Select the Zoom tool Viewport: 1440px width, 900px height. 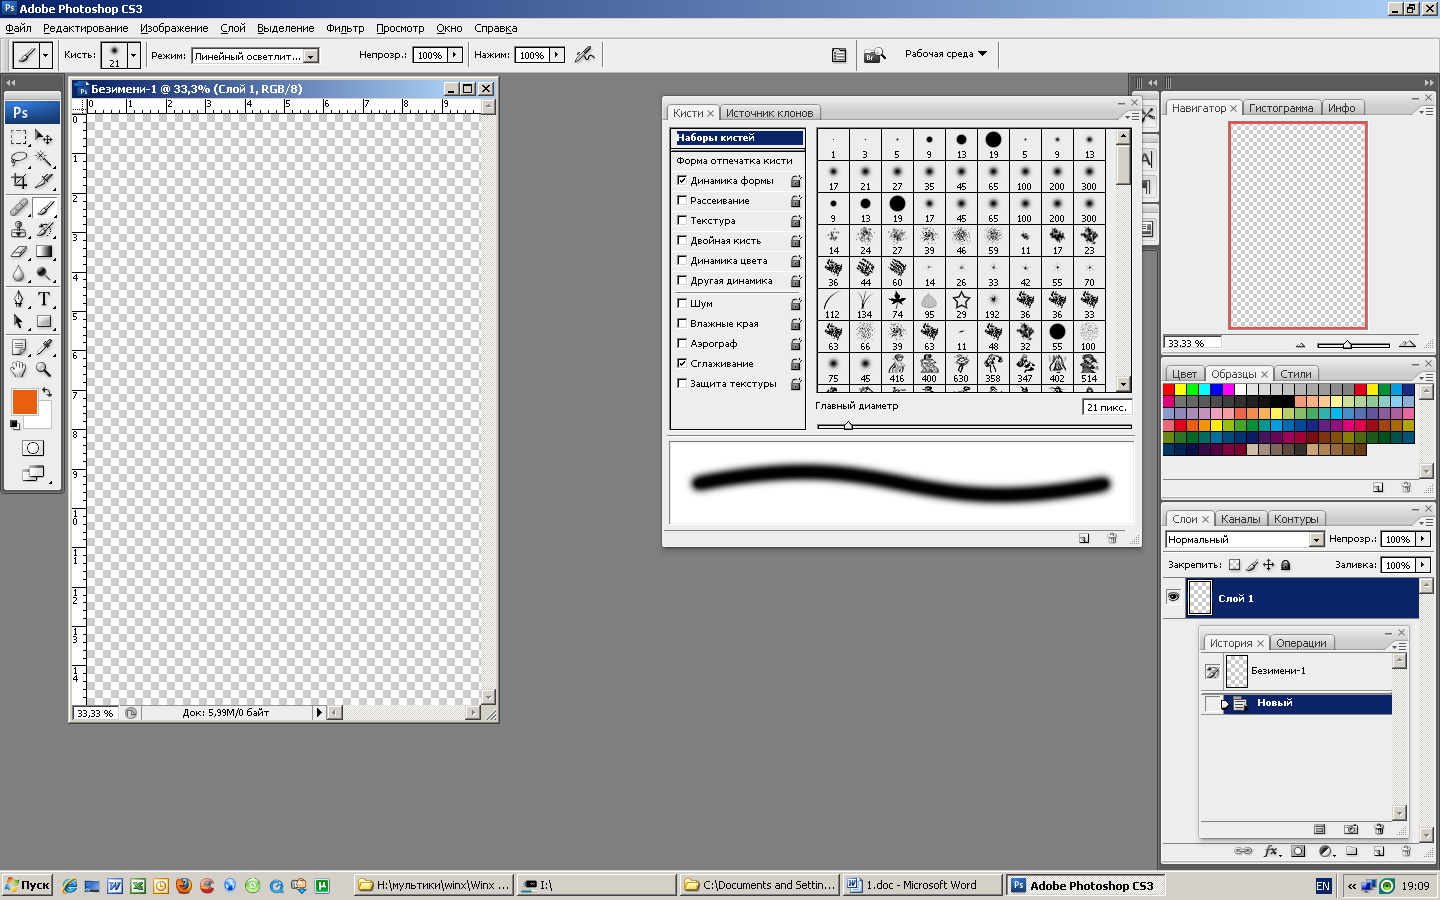tap(44, 369)
